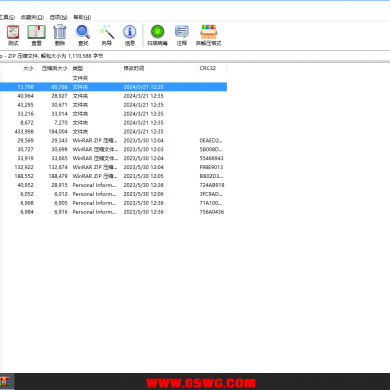Click the WinRAR icon in the taskbar
Image resolution: width=390 pixels, height=390 pixels.
click(x=5, y=382)
